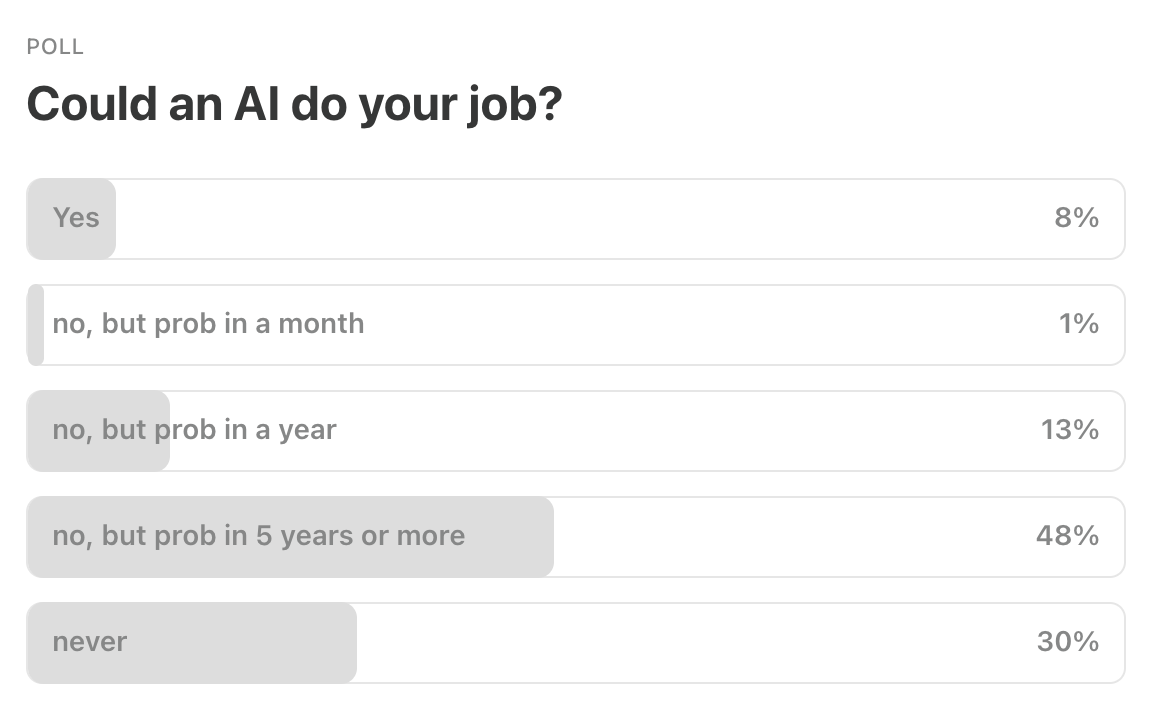Click the empty area of the "Yes" row
Screen dimensions: 1154x710
point(600,218)
